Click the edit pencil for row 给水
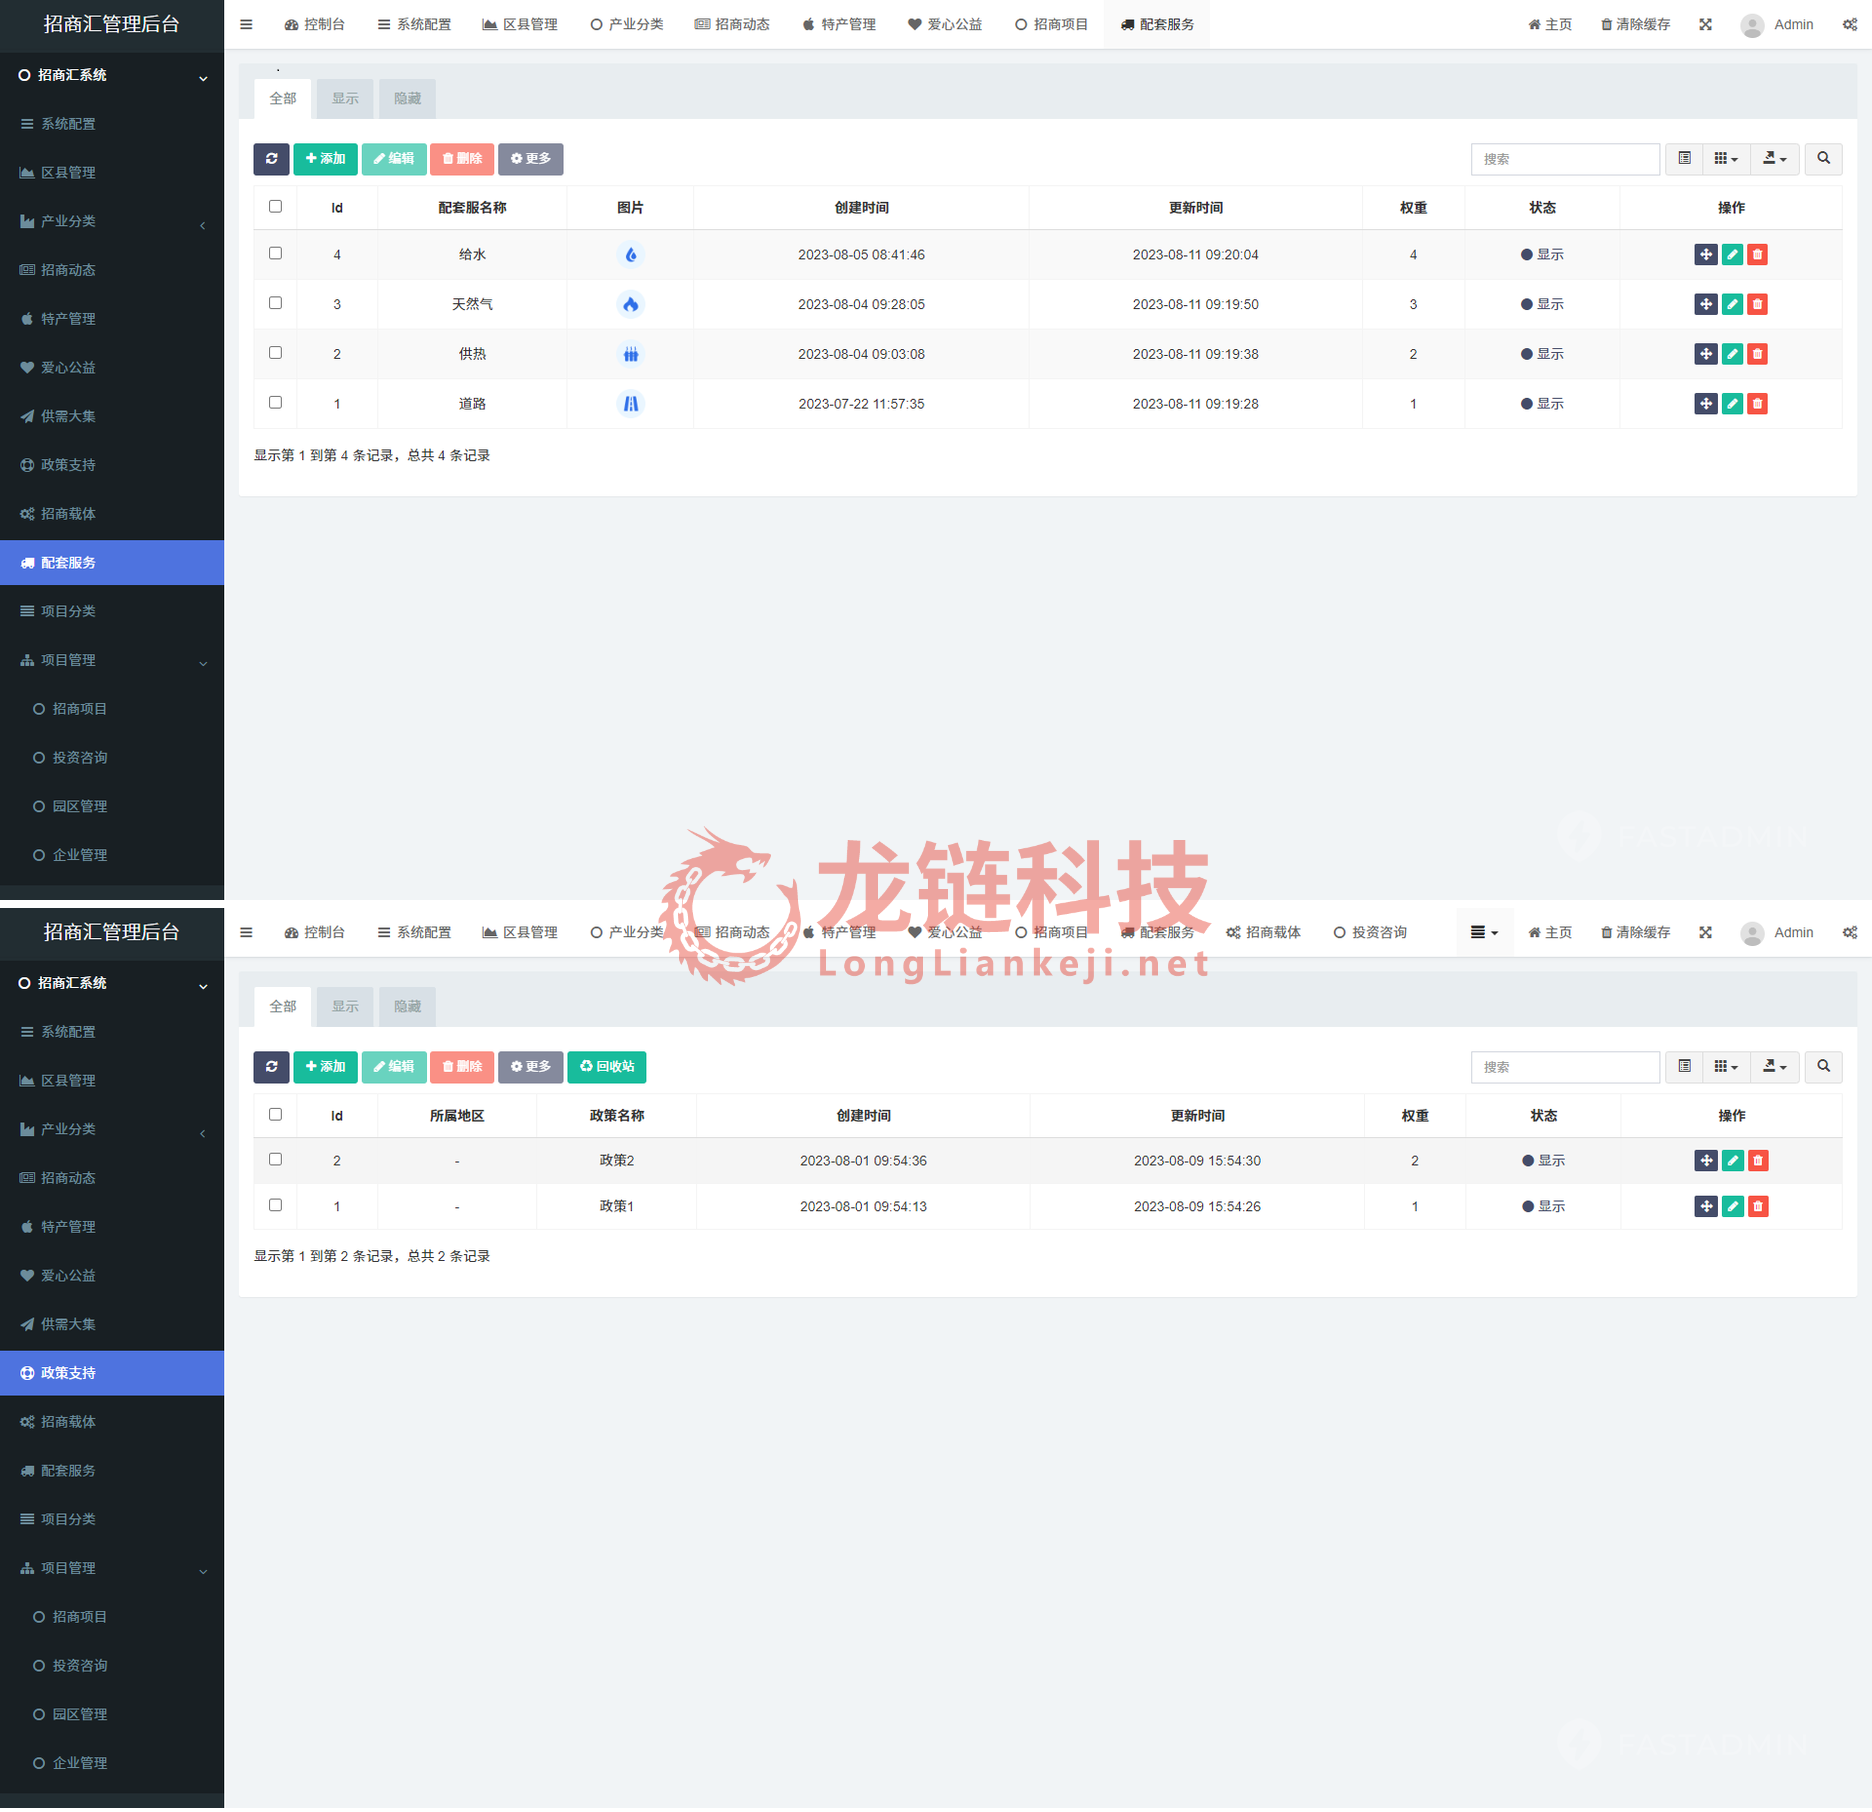Viewport: 1872px width, 1812px height. point(1732,254)
